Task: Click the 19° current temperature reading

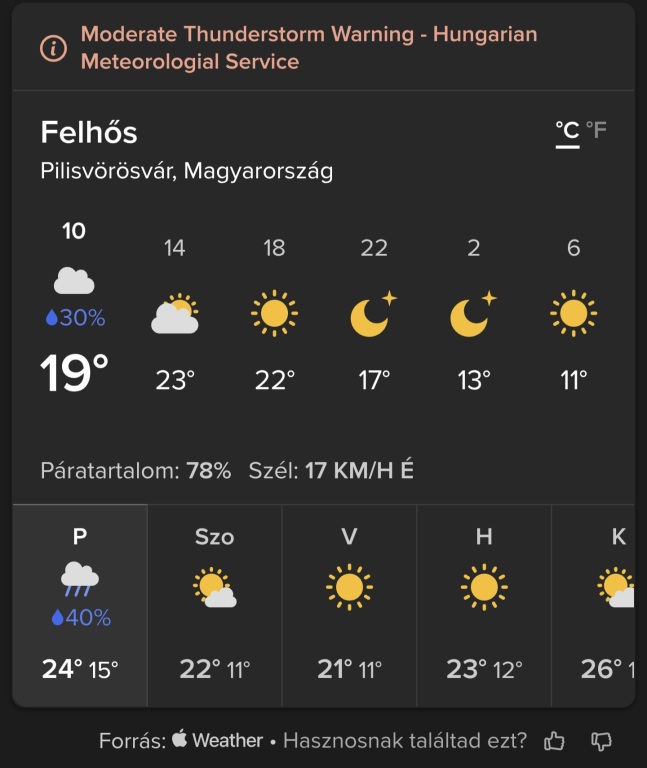Action: pyautogui.click(x=74, y=374)
